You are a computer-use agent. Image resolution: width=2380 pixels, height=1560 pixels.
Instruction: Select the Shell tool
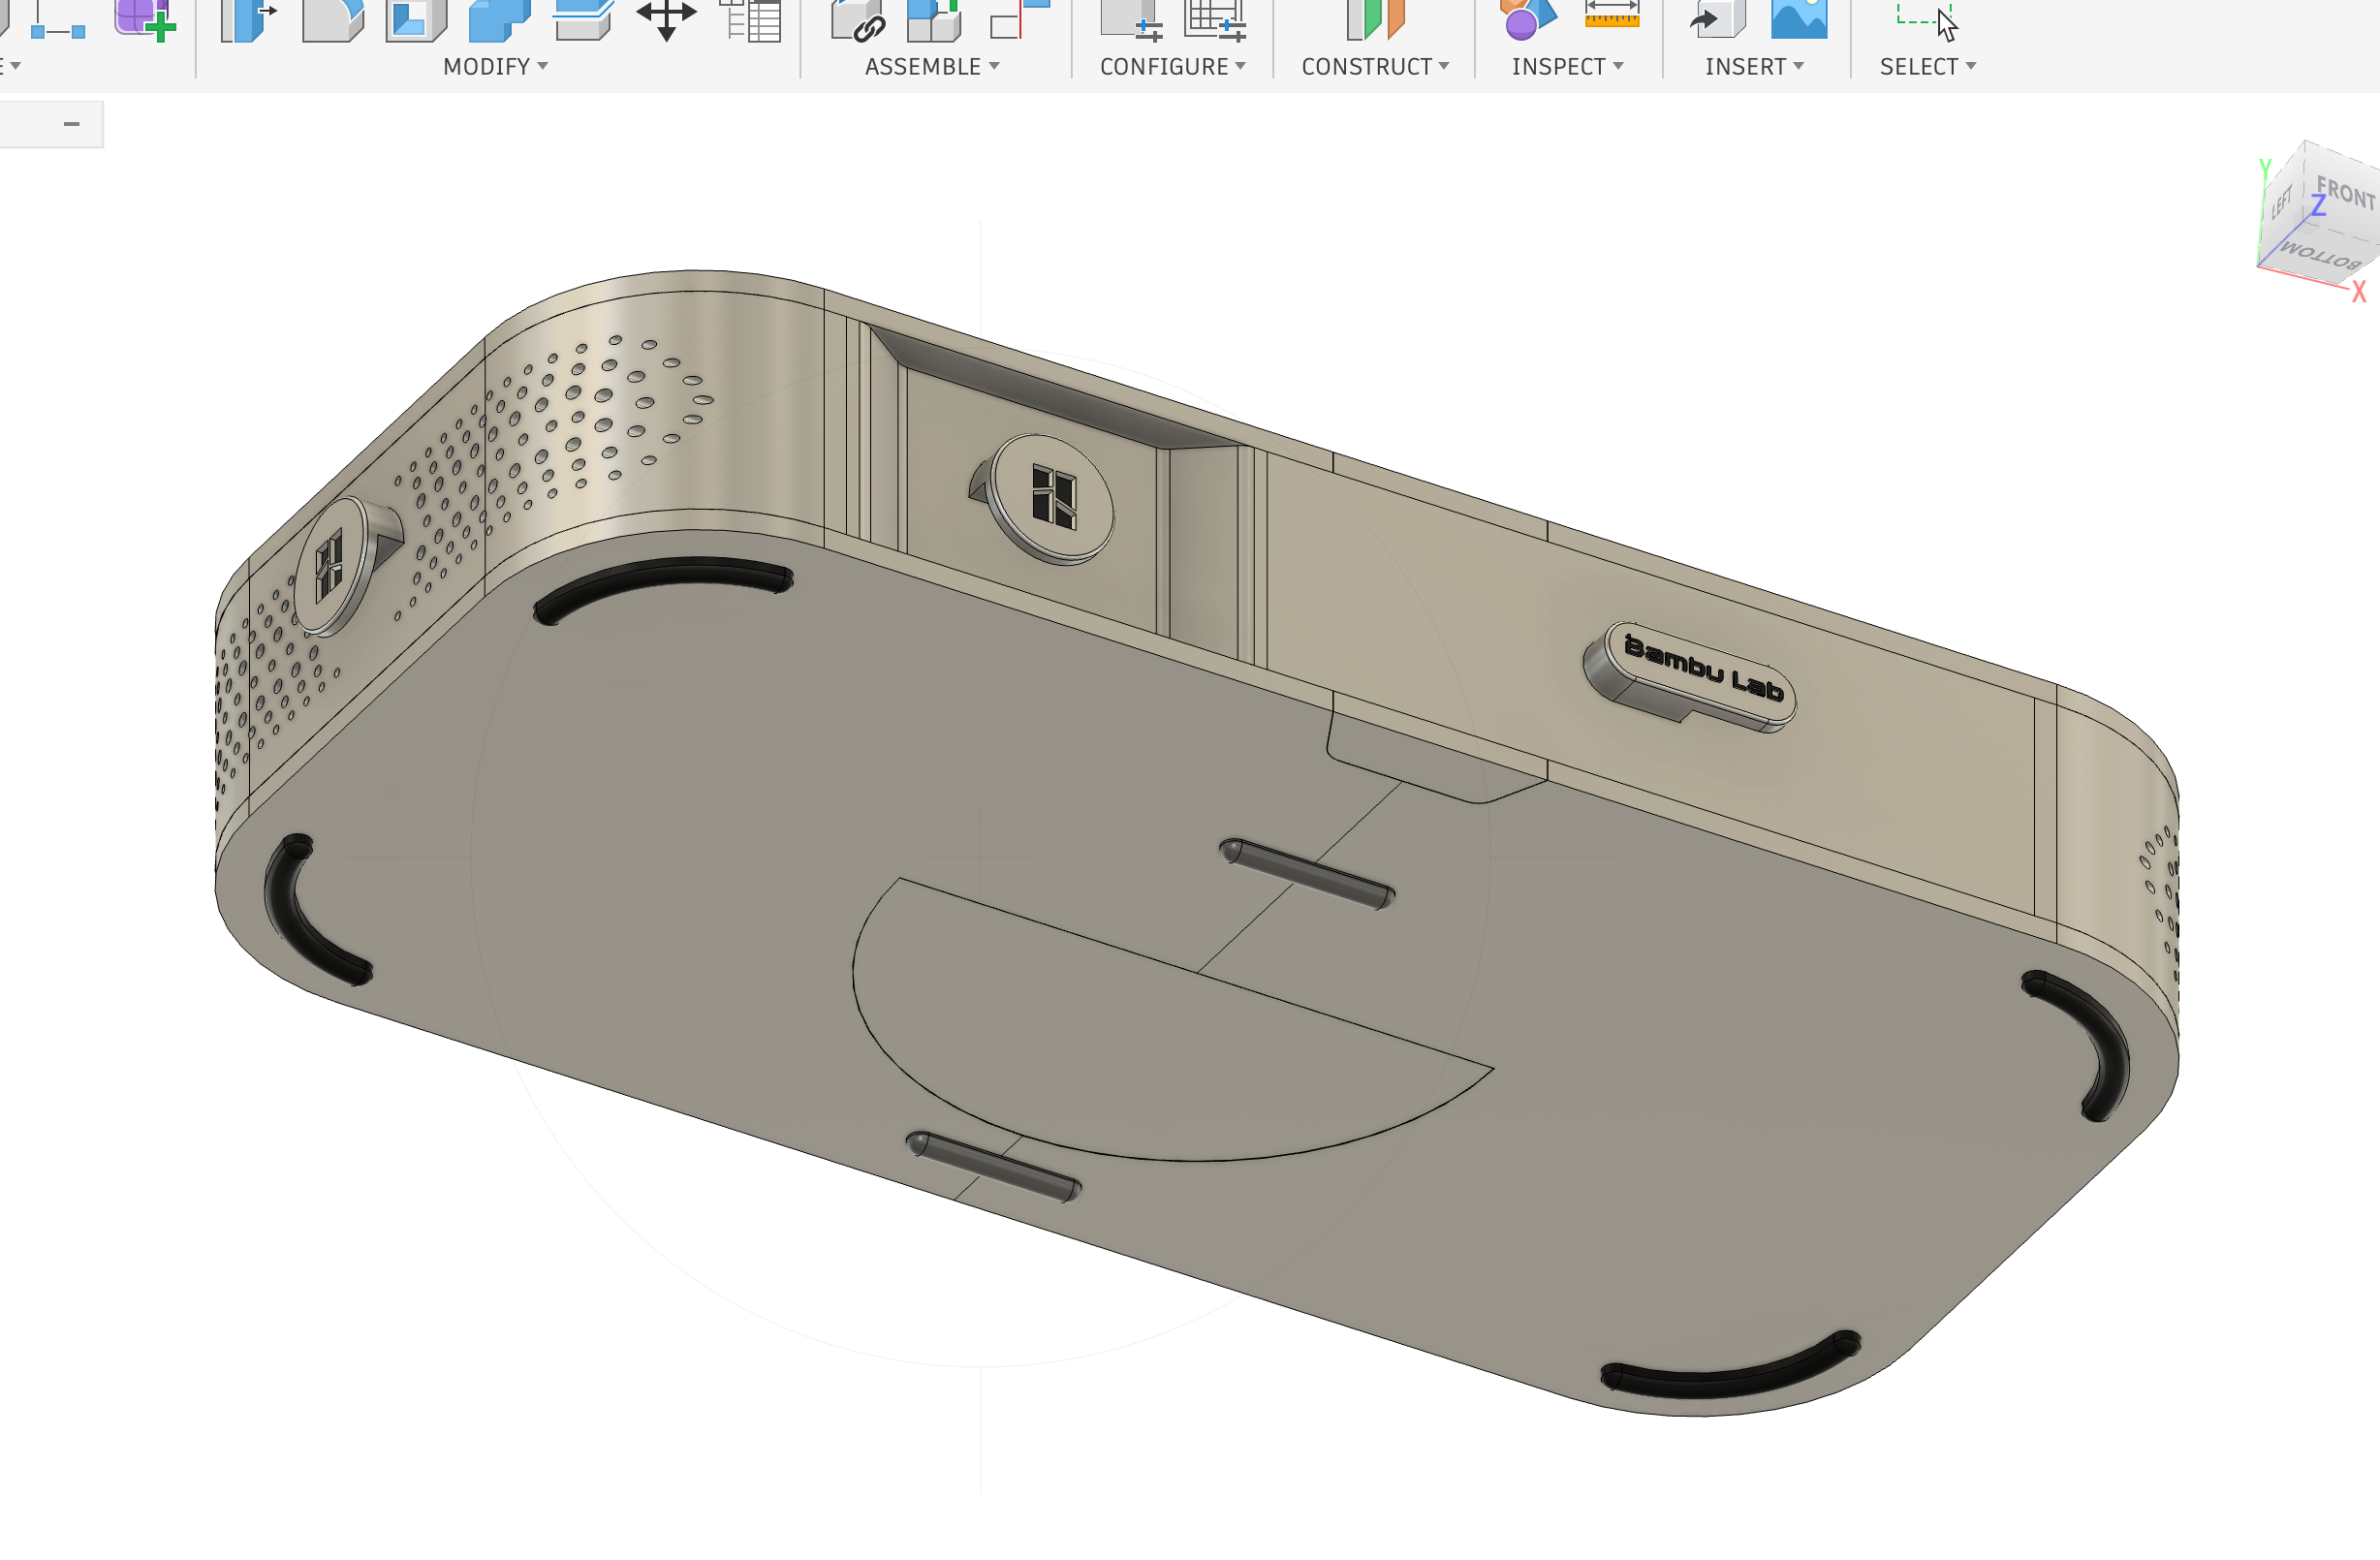click(416, 20)
